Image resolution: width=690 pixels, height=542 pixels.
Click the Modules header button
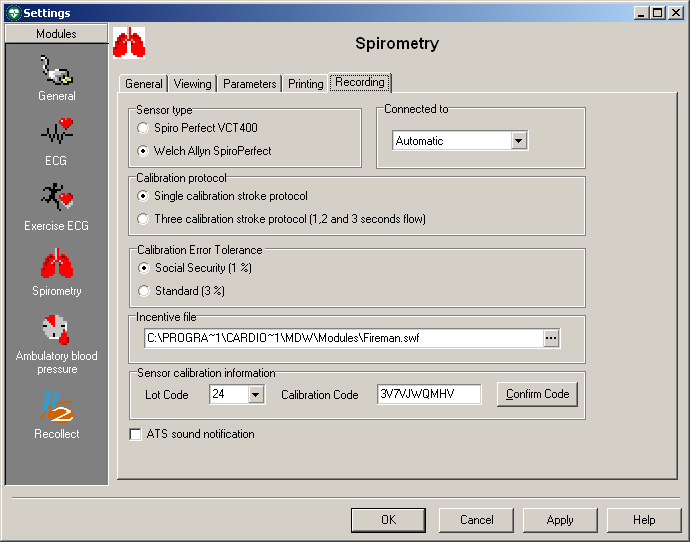pyautogui.click(x=56, y=33)
